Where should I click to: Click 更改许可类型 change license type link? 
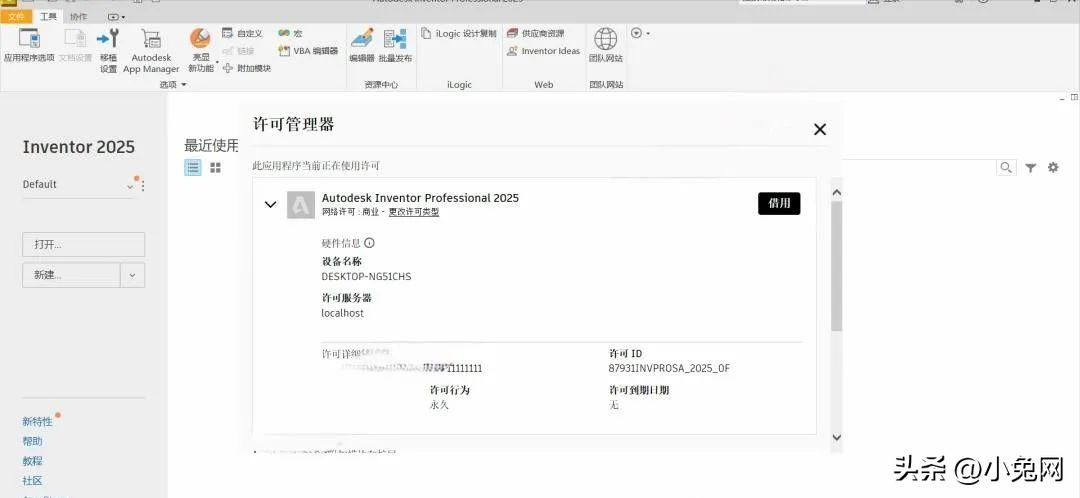[x=414, y=212]
